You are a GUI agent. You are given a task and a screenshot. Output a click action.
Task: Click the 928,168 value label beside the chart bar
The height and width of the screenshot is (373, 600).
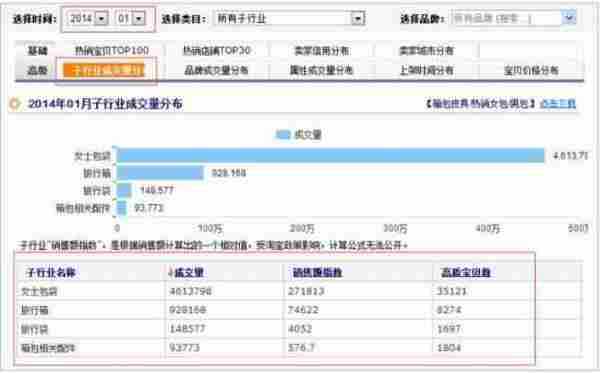click(229, 173)
